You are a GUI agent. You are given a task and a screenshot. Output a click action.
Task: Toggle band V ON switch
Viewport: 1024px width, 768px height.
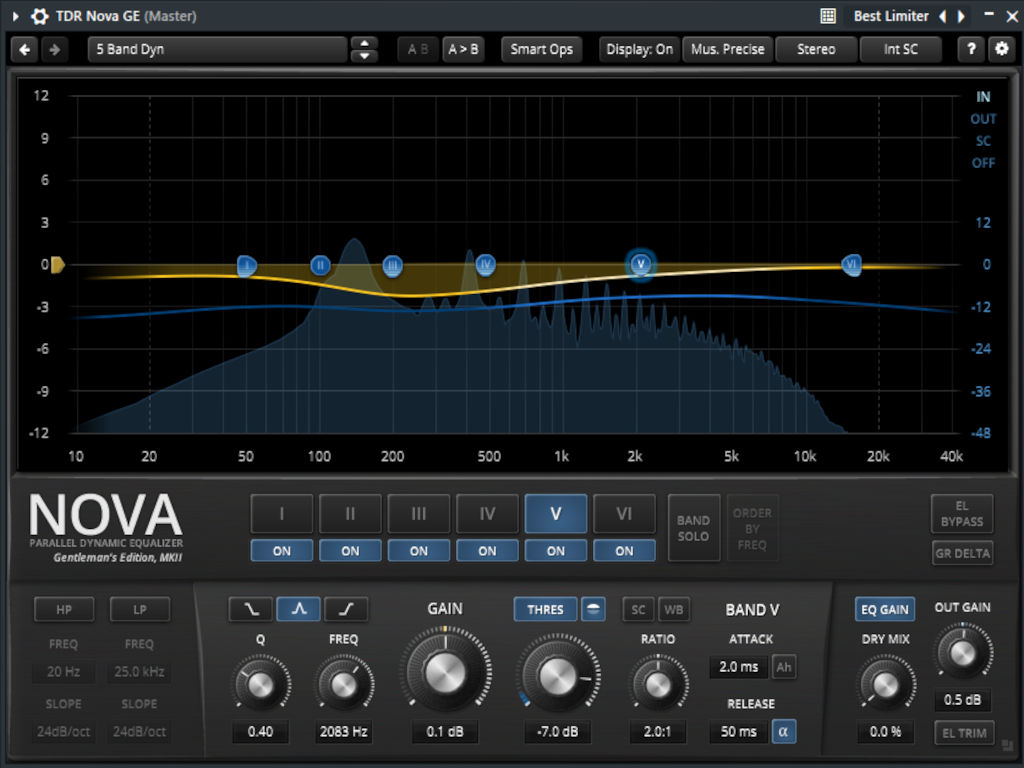tap(556, 551)
